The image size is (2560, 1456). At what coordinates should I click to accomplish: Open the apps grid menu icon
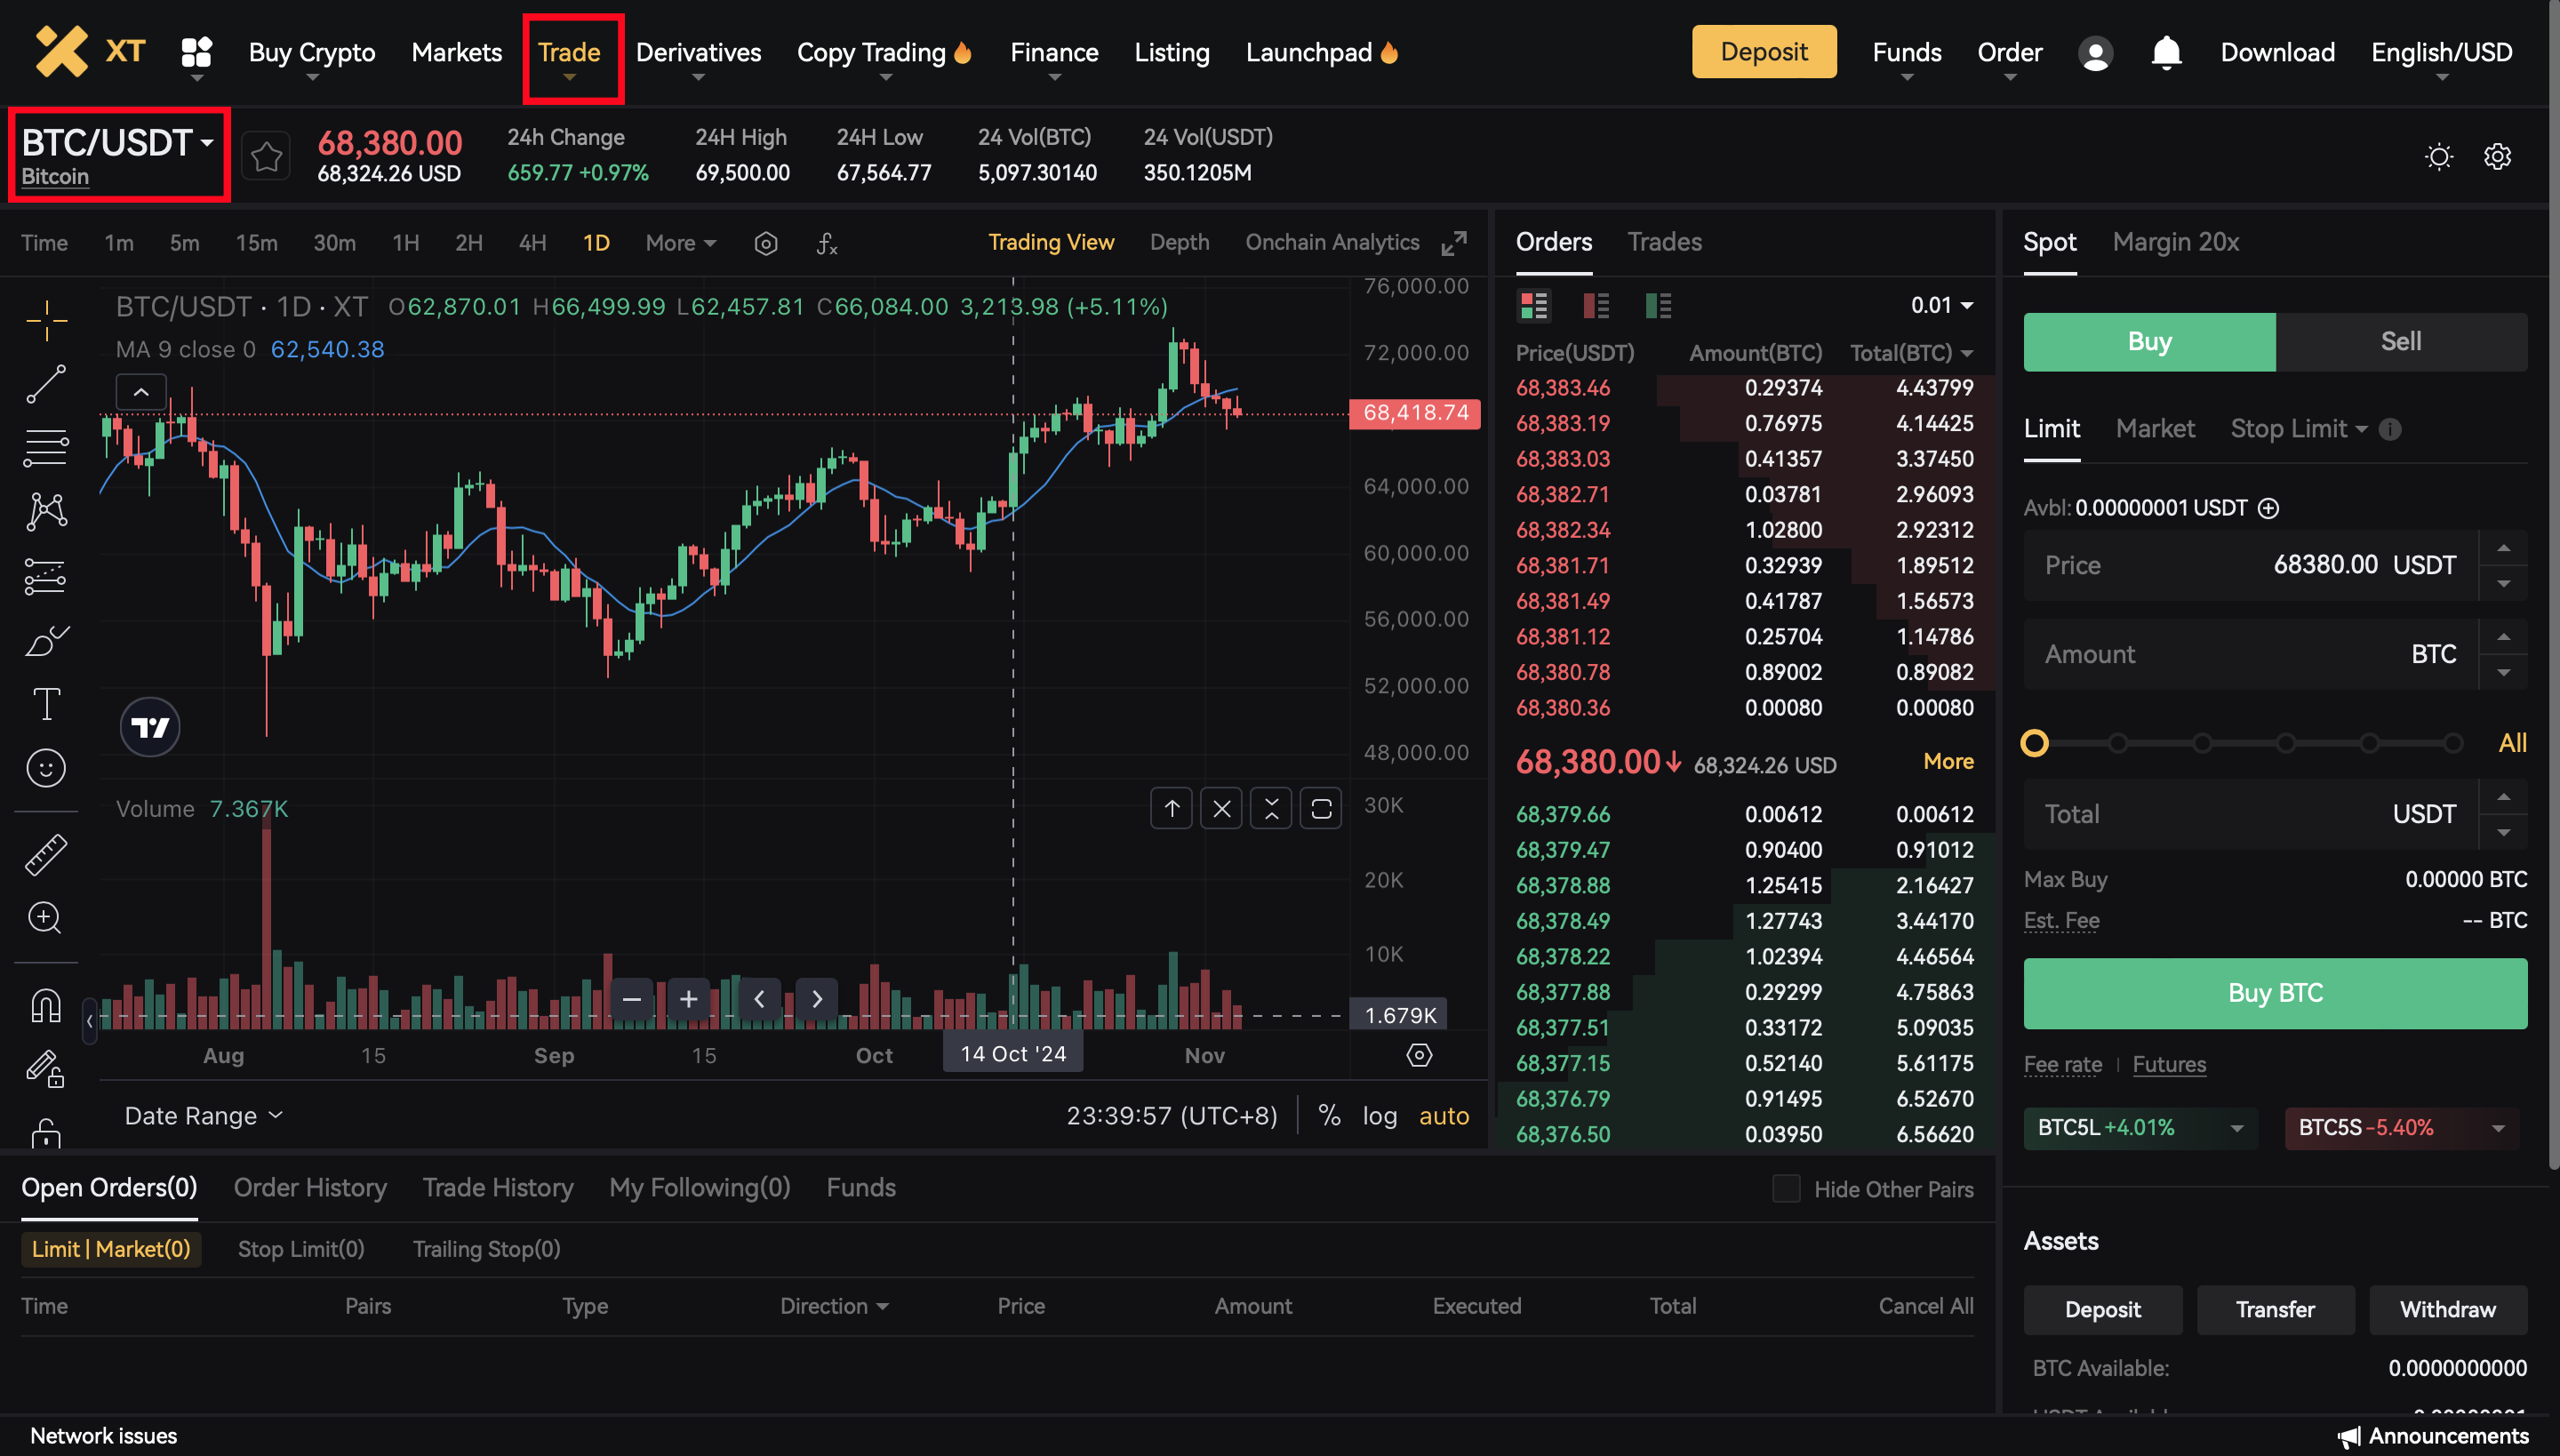point(196,52)
